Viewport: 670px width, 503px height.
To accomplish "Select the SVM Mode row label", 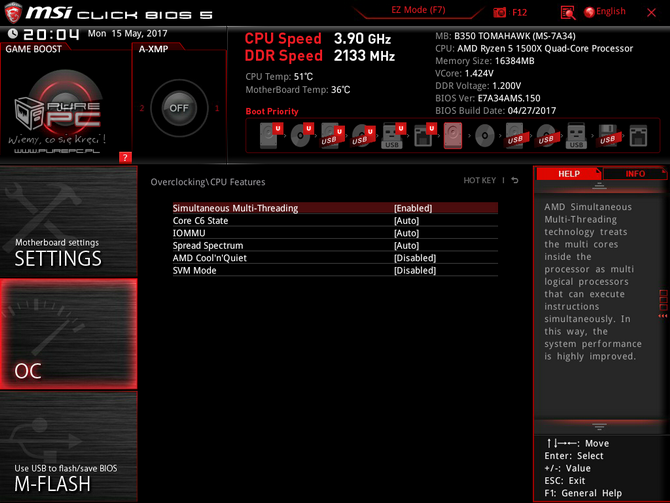I will coord(194,270).
